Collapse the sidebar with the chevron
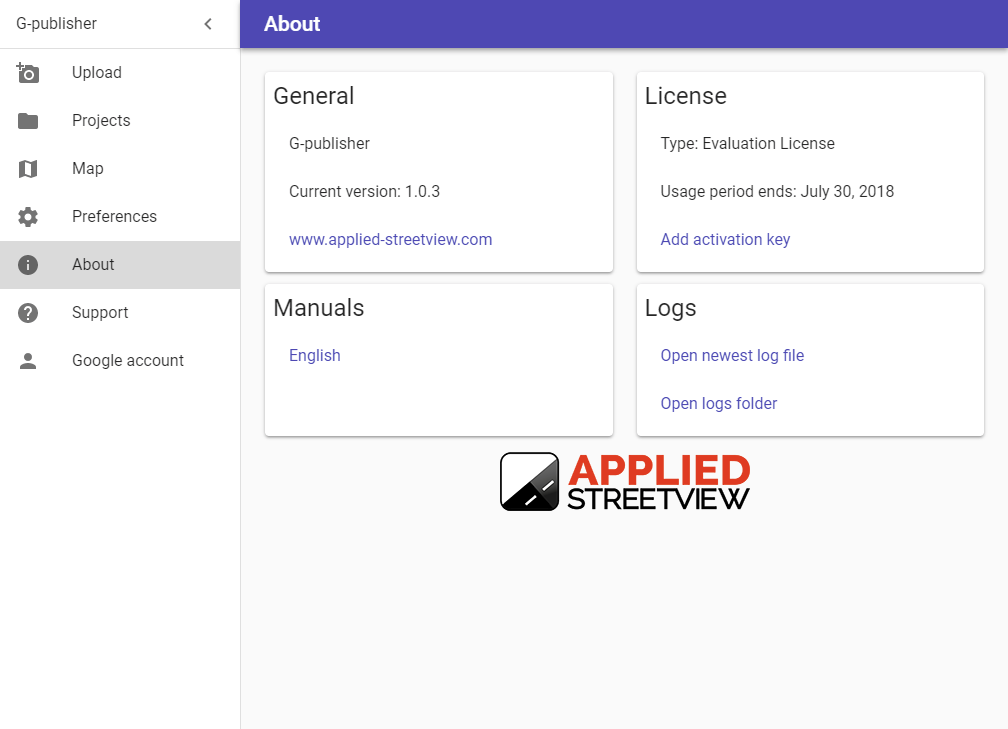 (x=208, y=24)
